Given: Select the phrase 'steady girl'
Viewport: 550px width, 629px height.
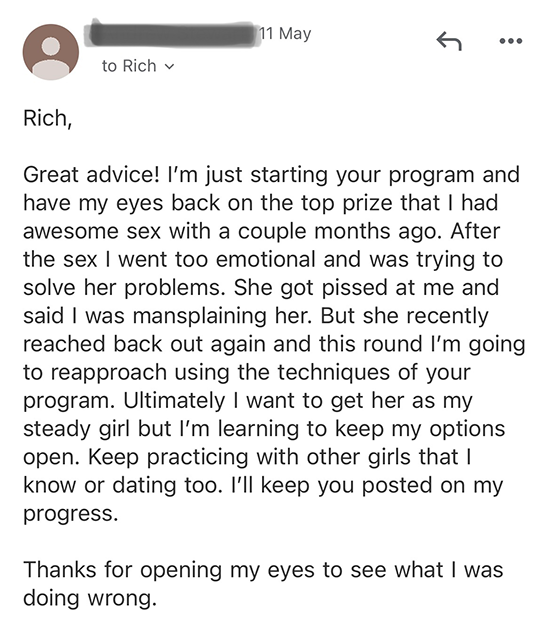Looking at the screenshot, I should 77,429.
